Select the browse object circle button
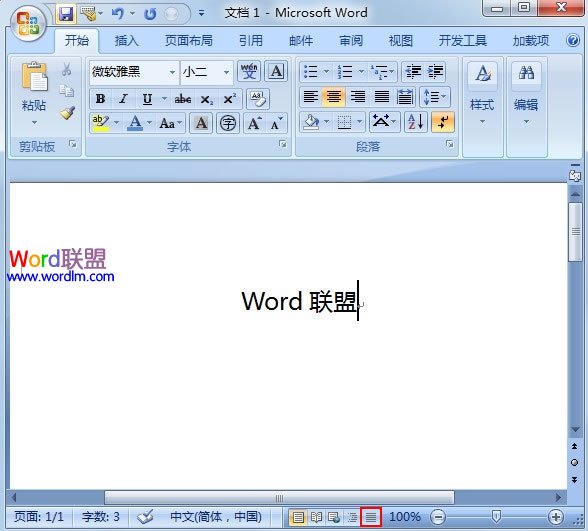The image size is (588, 531). pyautogui.click(x=574, y=463)
